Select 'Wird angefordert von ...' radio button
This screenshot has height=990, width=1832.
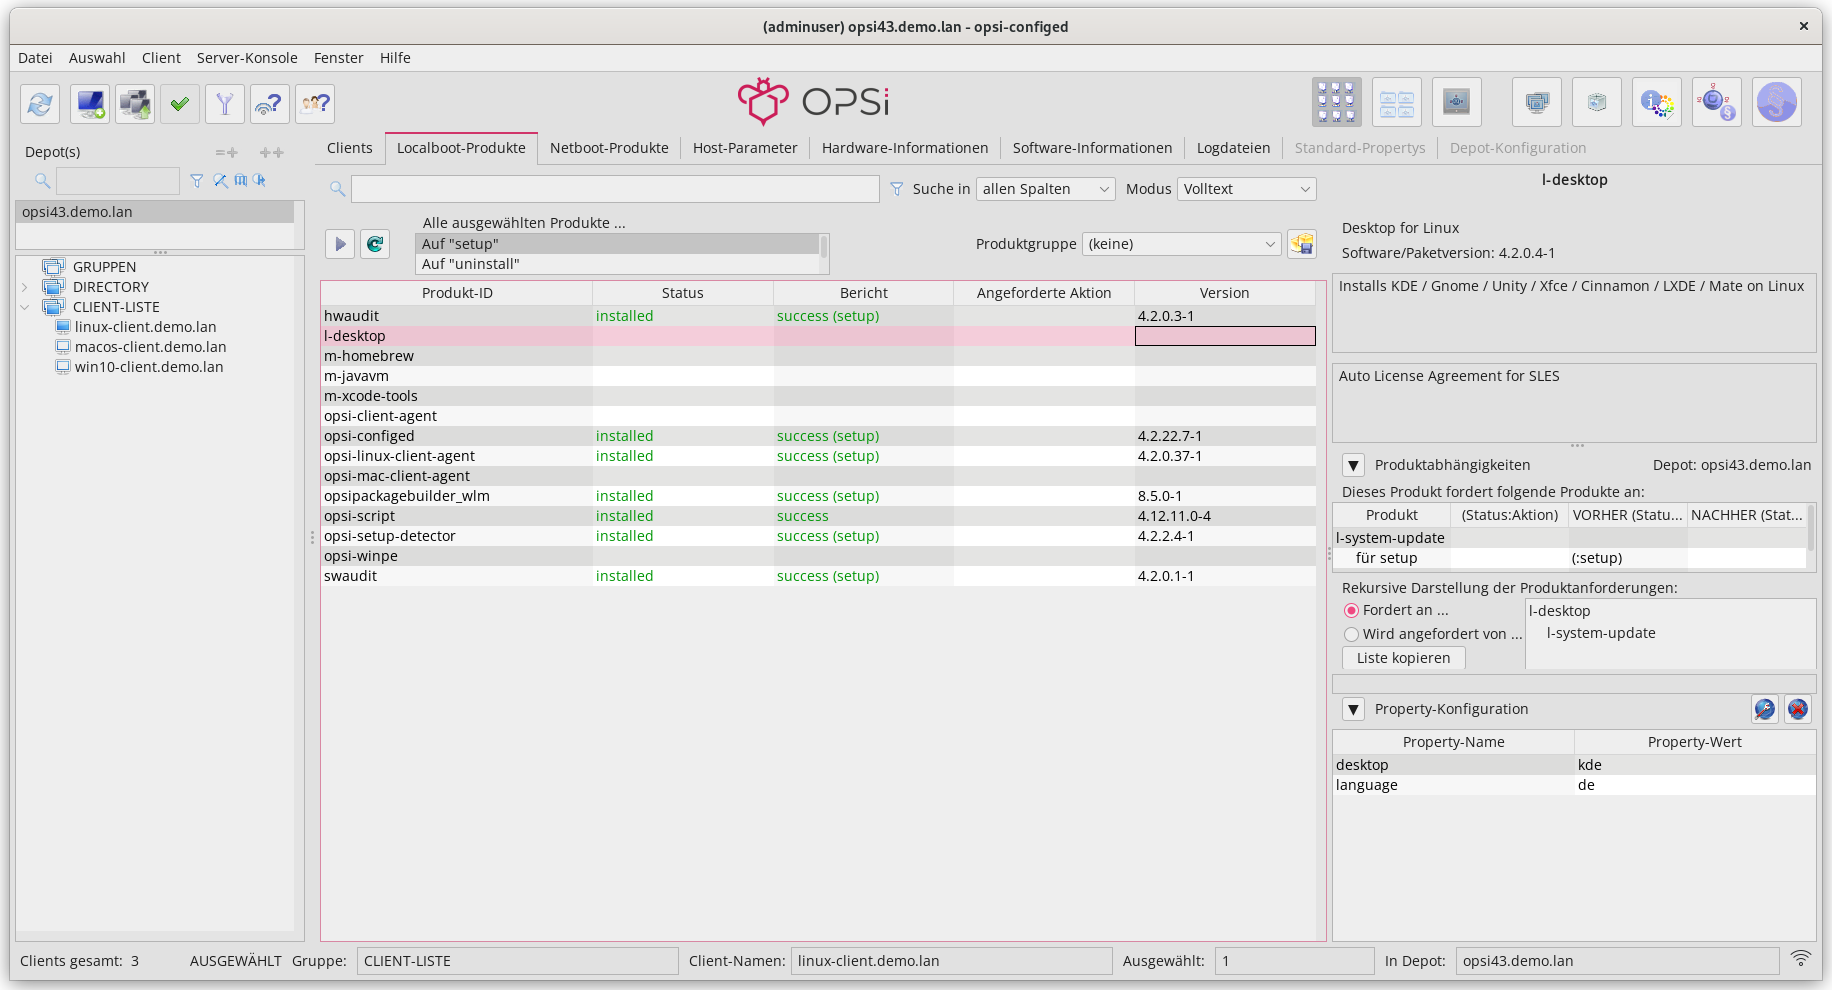1352,634
